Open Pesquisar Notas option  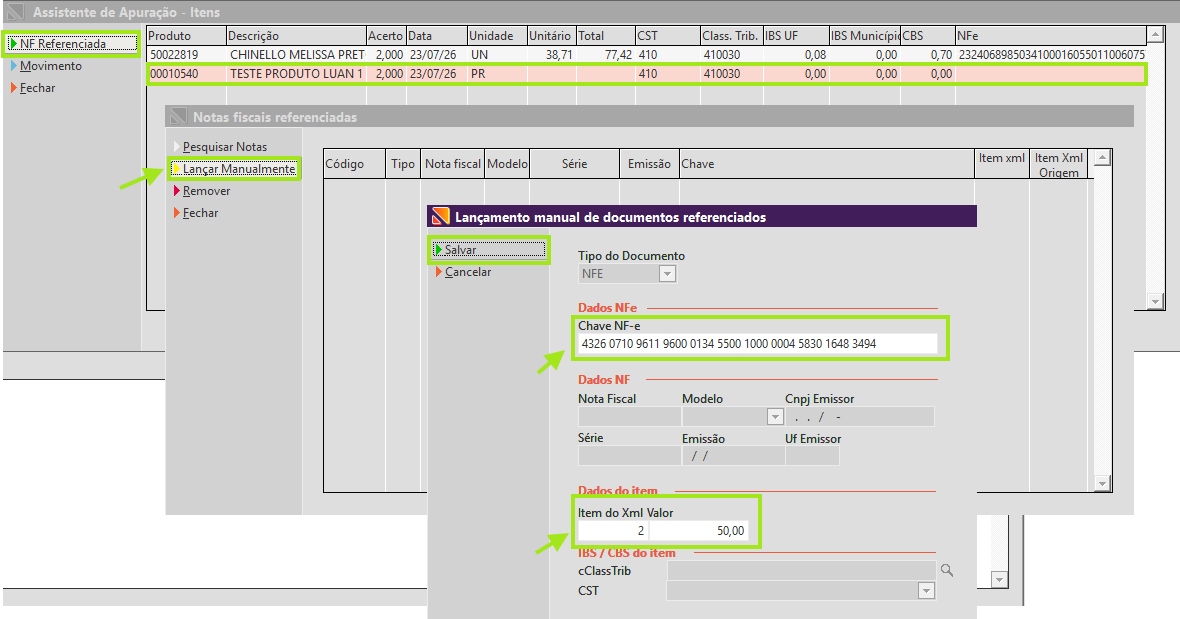224,147
